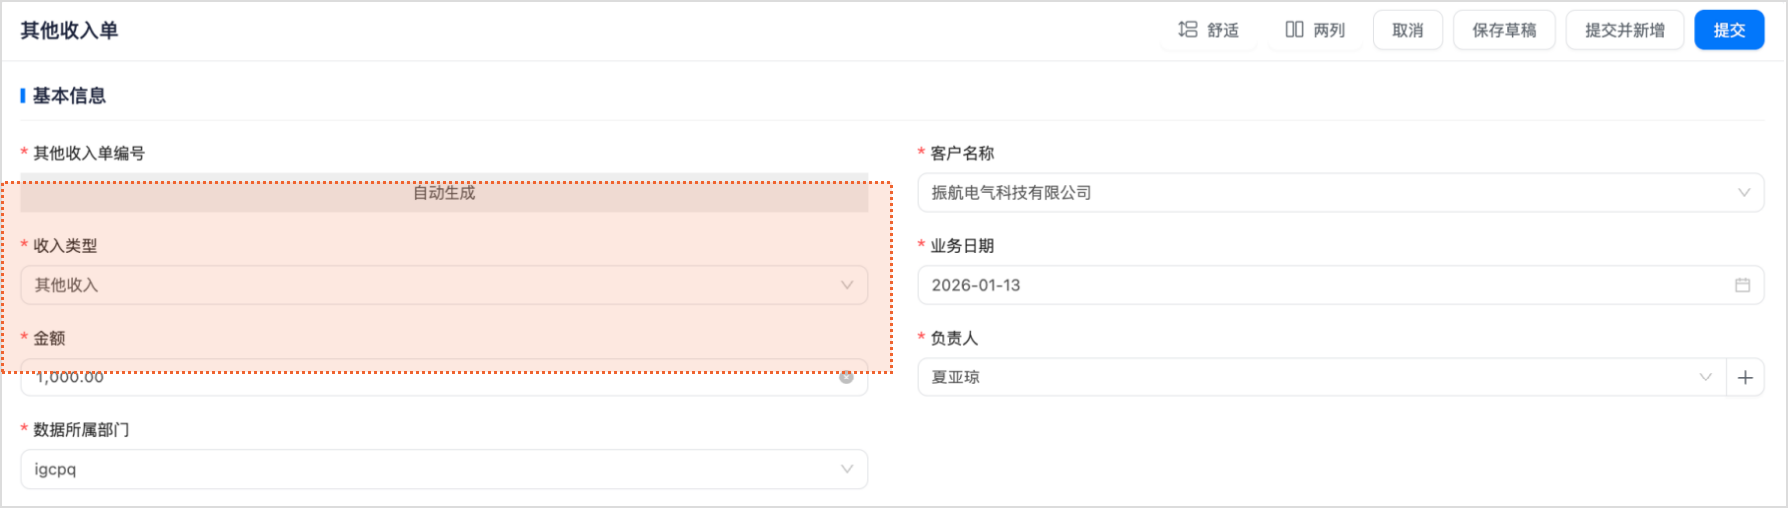Click the density icon beside 舒适
1788x510 pixels.
pos(1188,30)
